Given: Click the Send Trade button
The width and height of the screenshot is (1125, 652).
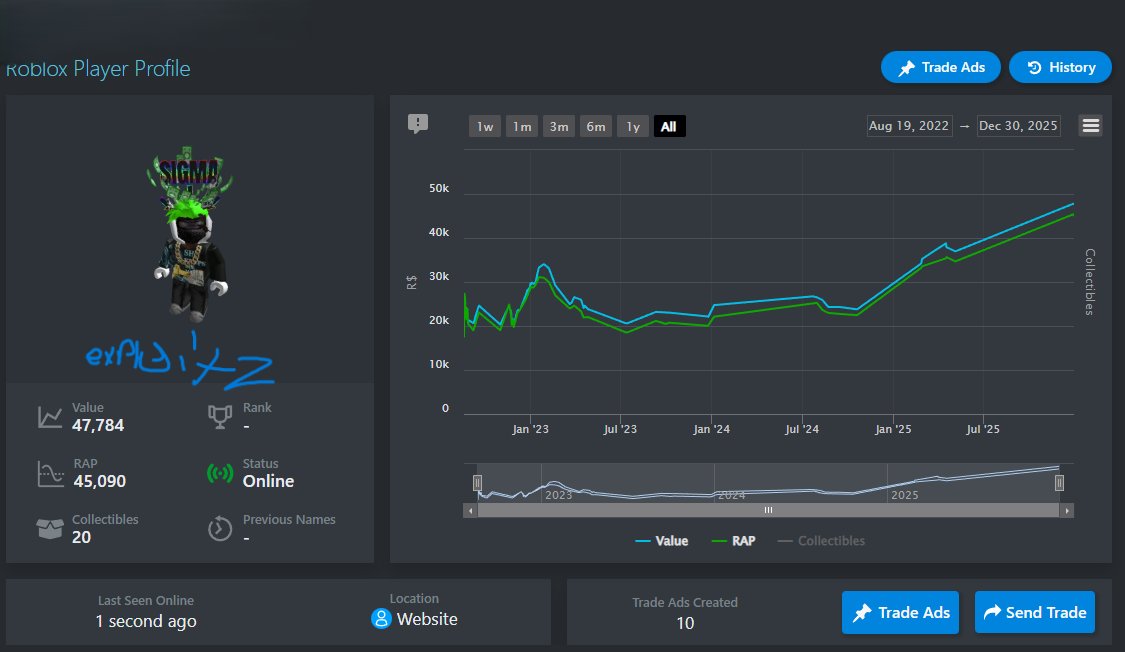Looking at the screenshot, I should point(1035,613).
